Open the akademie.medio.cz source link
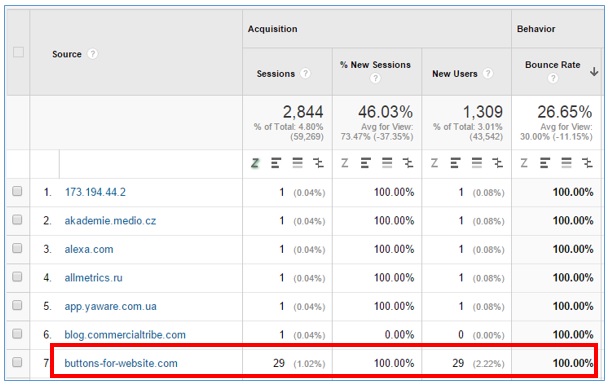The width and height of the screenshot is (609, 389). pyautogui.click(x=110, y=221)
